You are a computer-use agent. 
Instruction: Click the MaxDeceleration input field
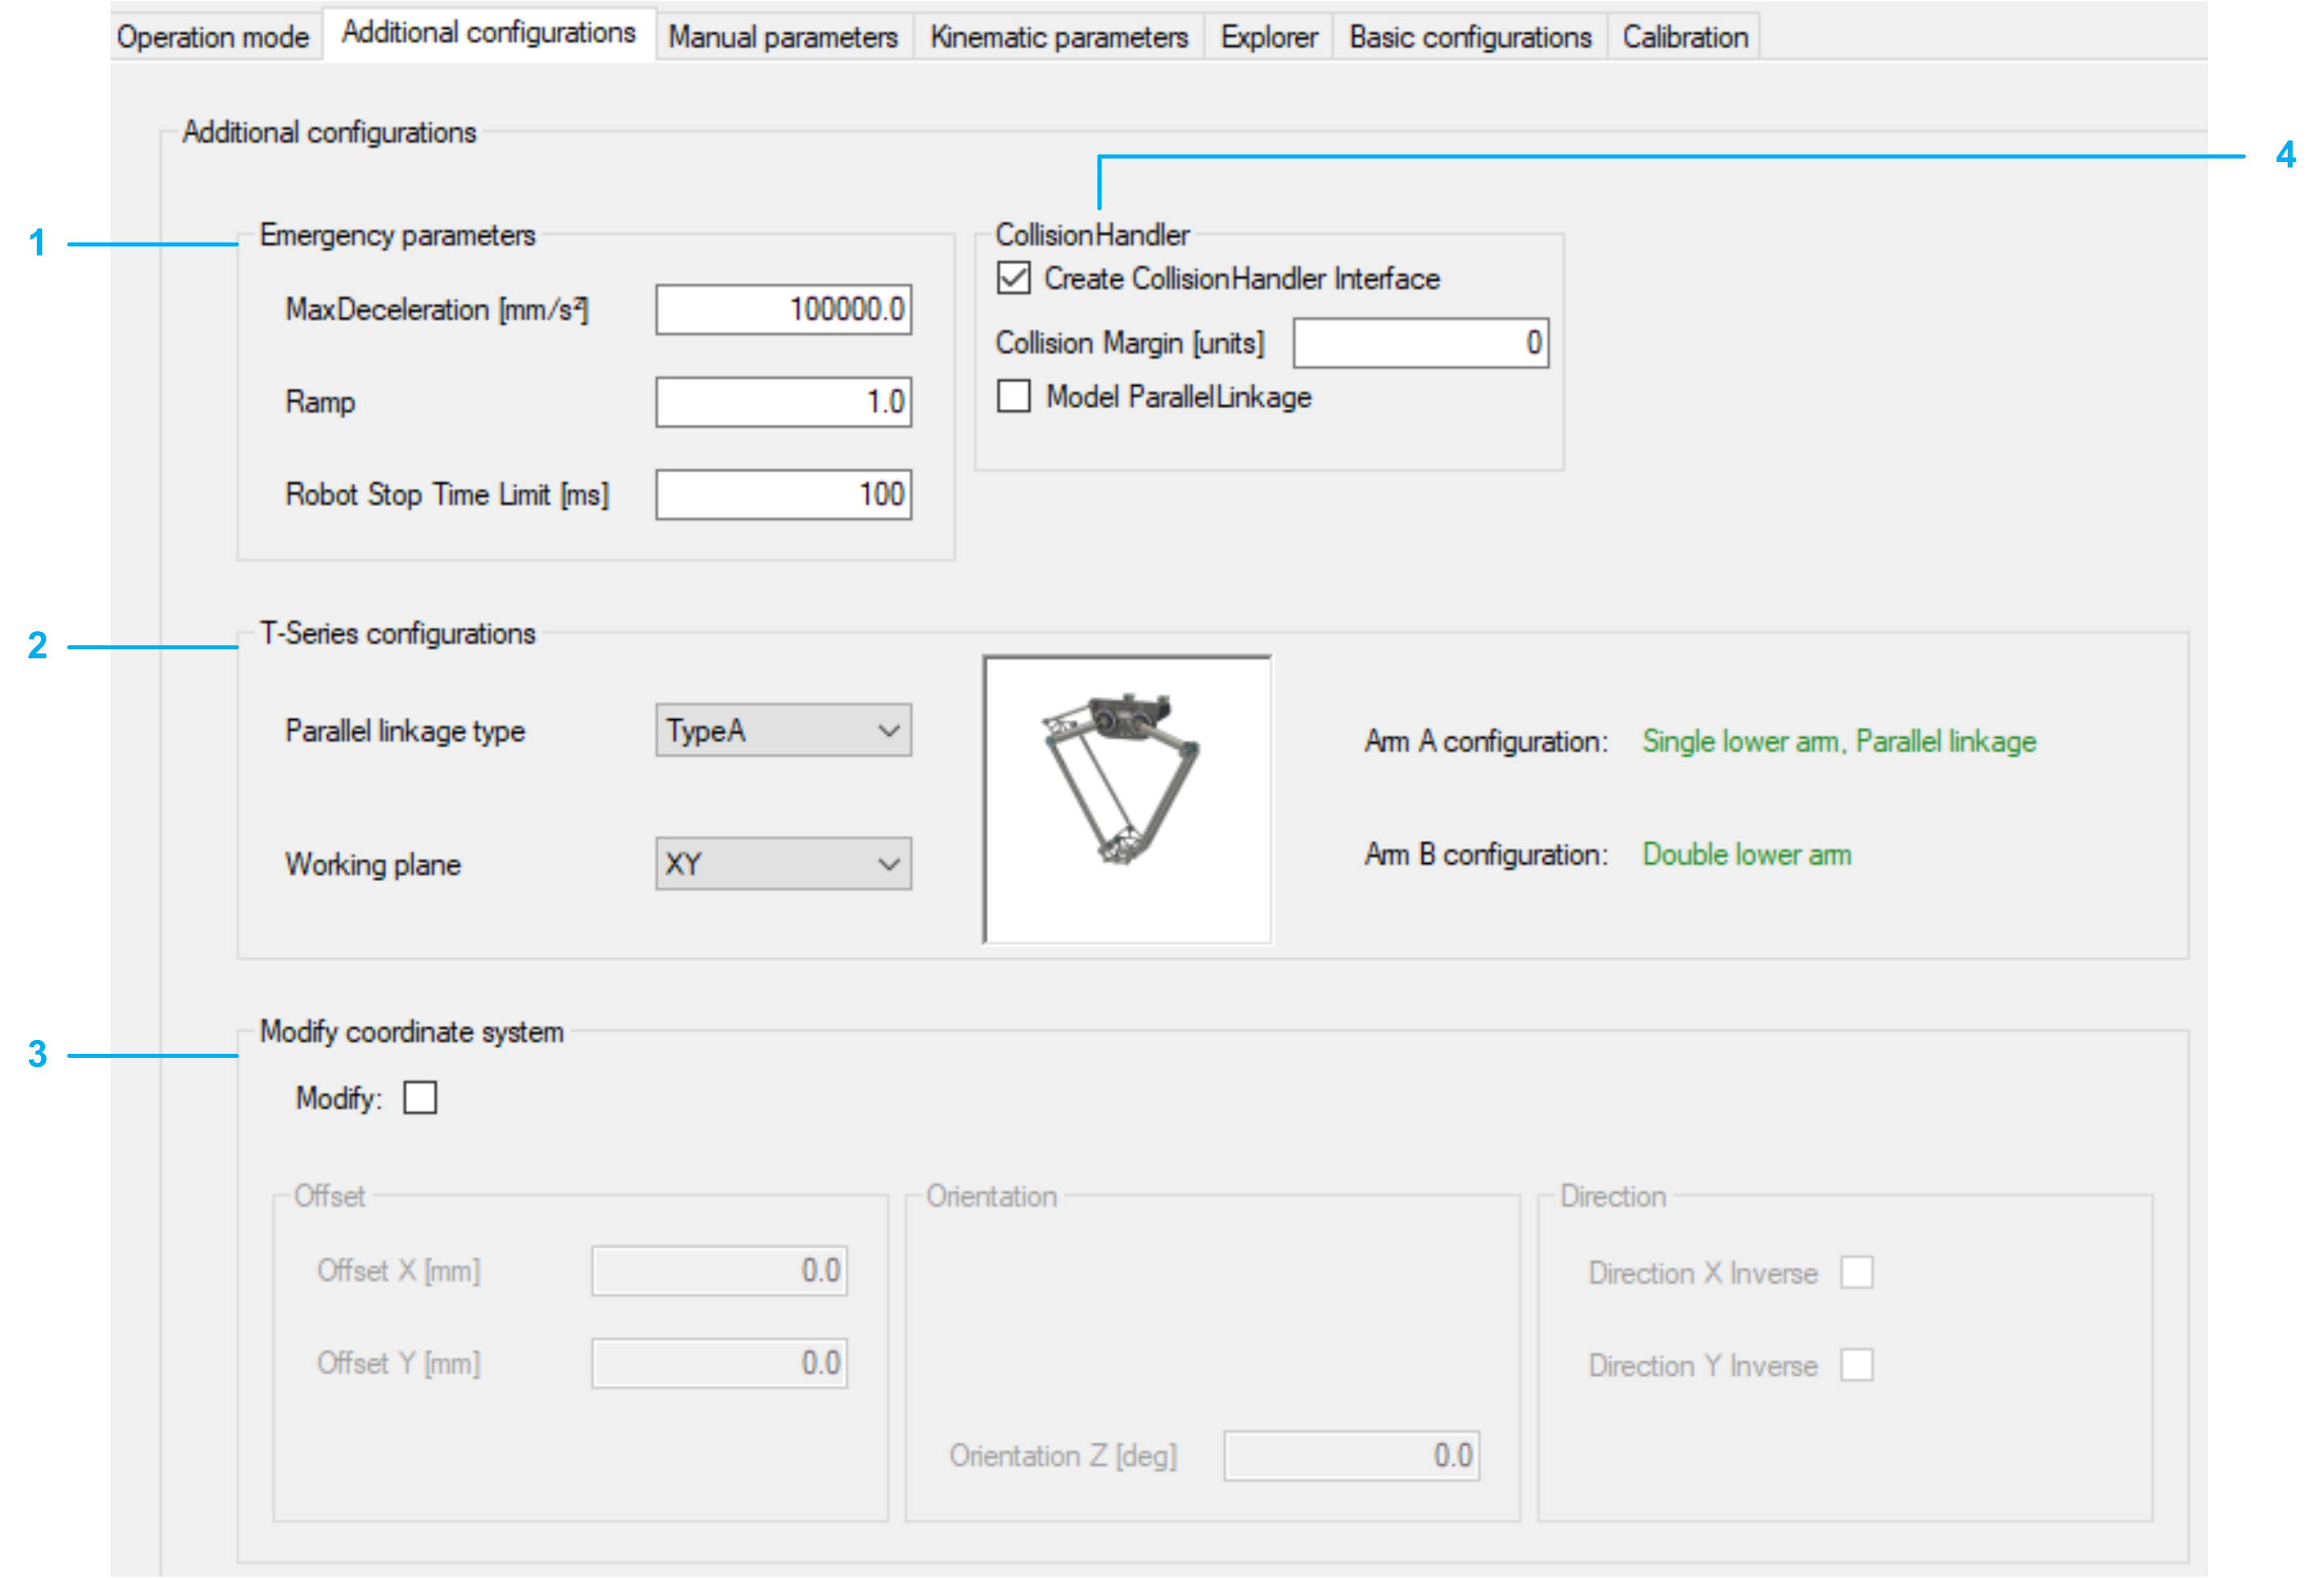tap(782, 310)
